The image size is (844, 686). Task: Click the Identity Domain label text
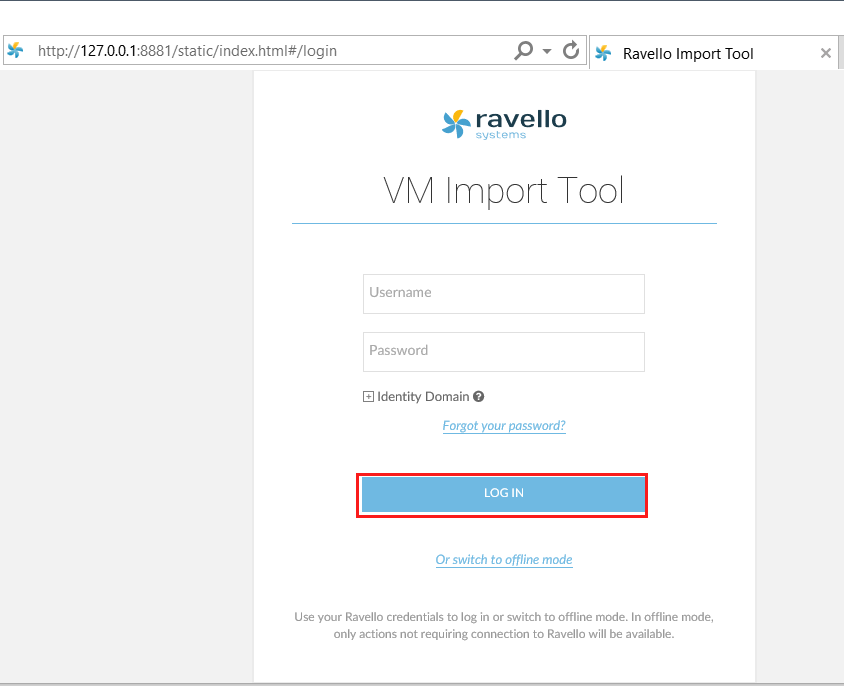423,397
